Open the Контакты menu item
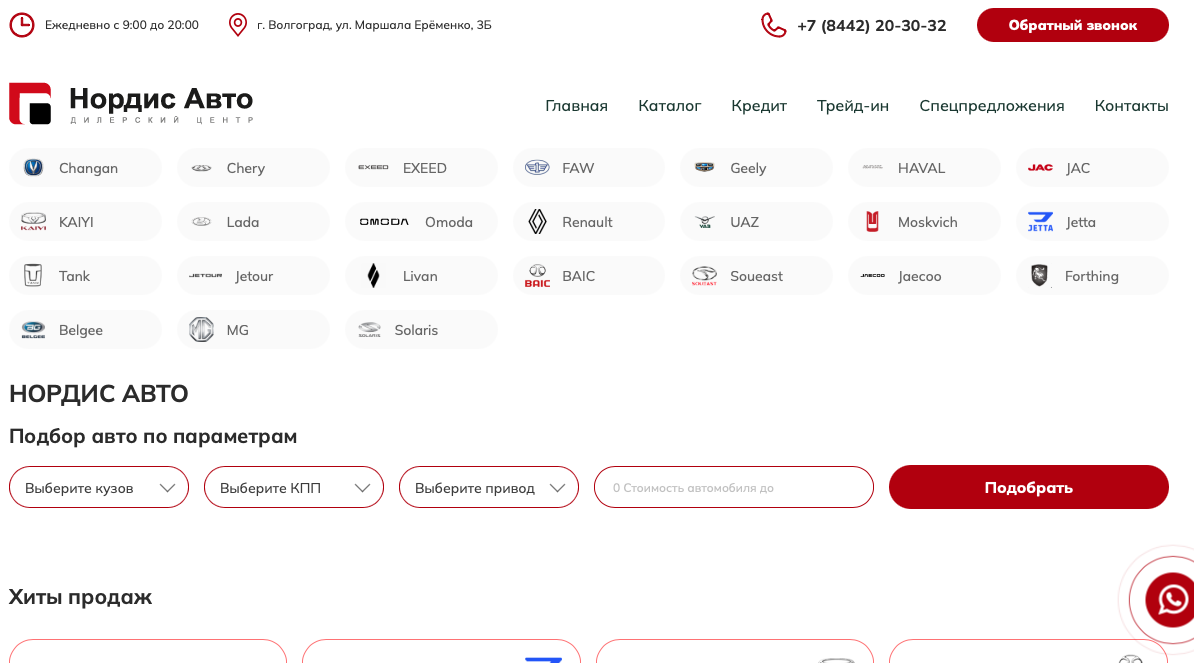Viewport: 1194px width, 663px height. coord(1131,106)
